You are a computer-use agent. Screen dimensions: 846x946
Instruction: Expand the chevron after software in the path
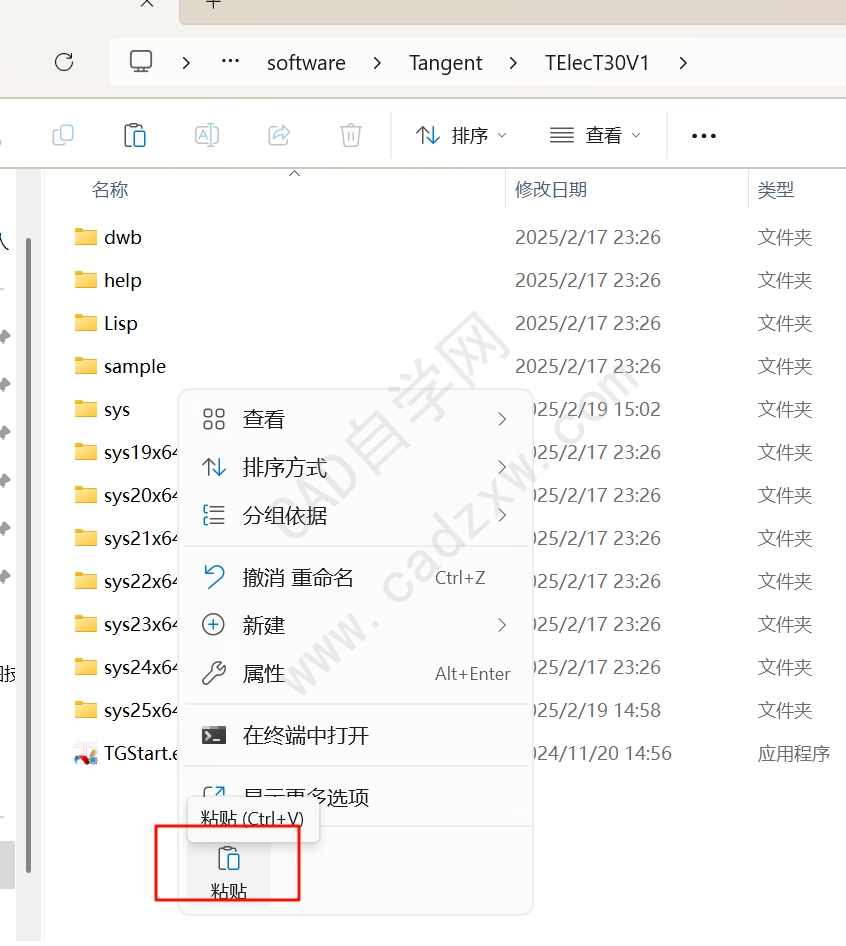coord(377,63)
